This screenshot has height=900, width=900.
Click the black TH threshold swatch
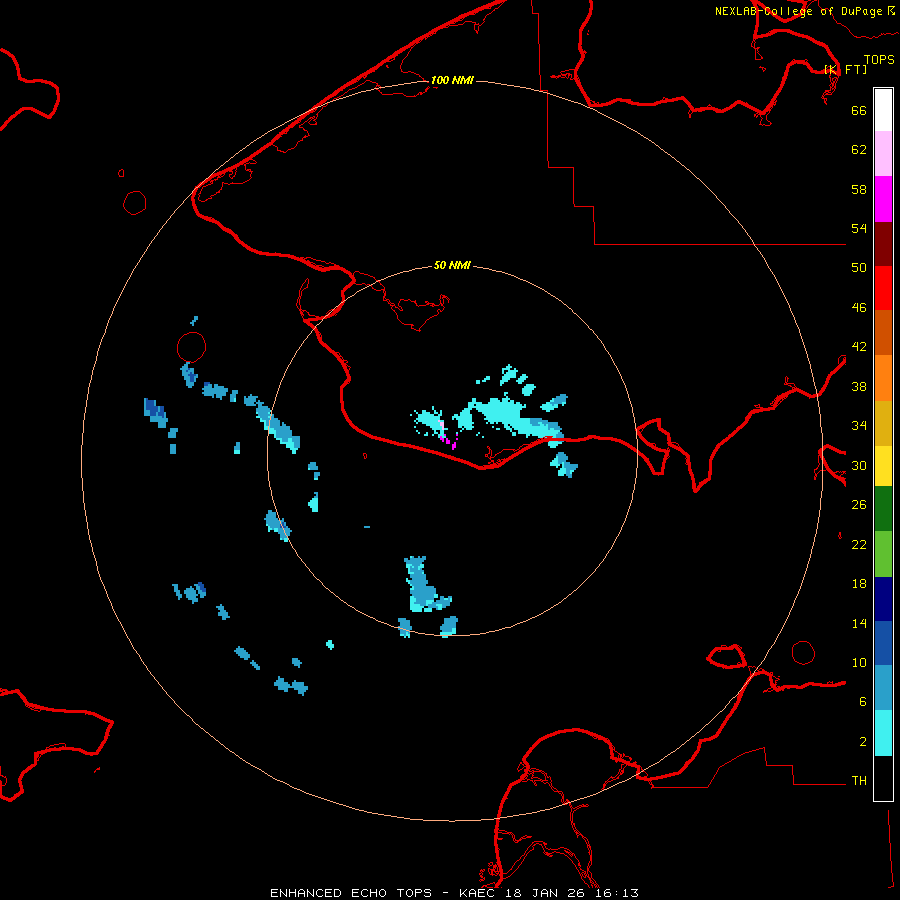(883, 778)
